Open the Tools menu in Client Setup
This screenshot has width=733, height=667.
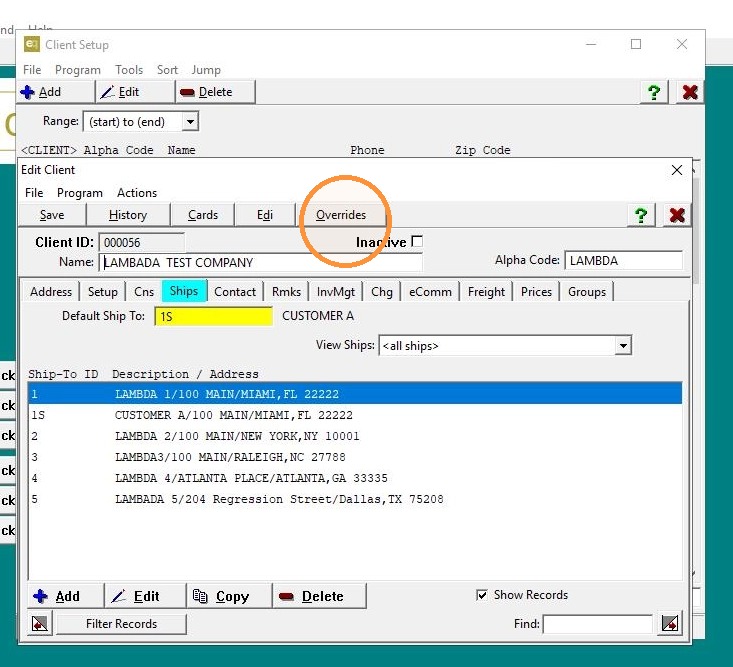click(x=129, y=70)
